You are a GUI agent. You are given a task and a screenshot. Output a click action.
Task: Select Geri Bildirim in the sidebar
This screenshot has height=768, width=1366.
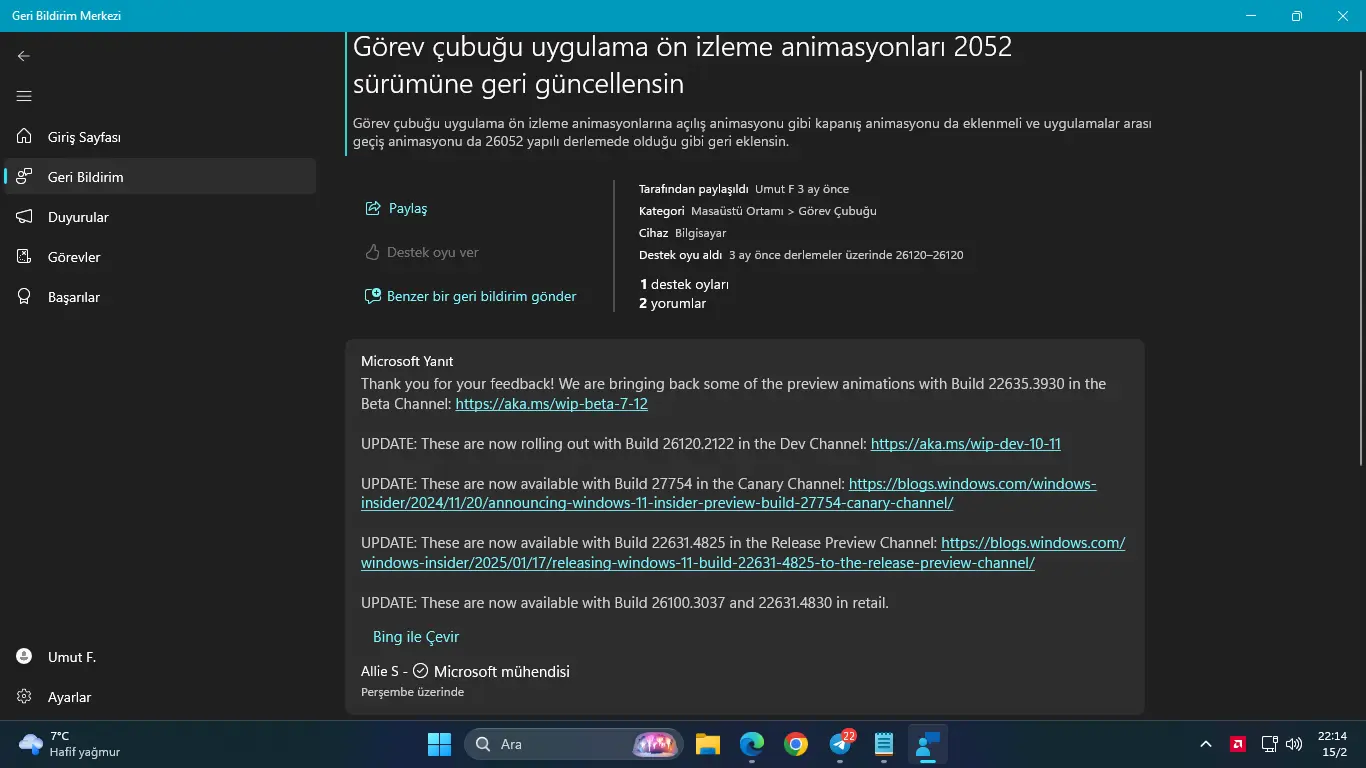(x=160, y=177)
